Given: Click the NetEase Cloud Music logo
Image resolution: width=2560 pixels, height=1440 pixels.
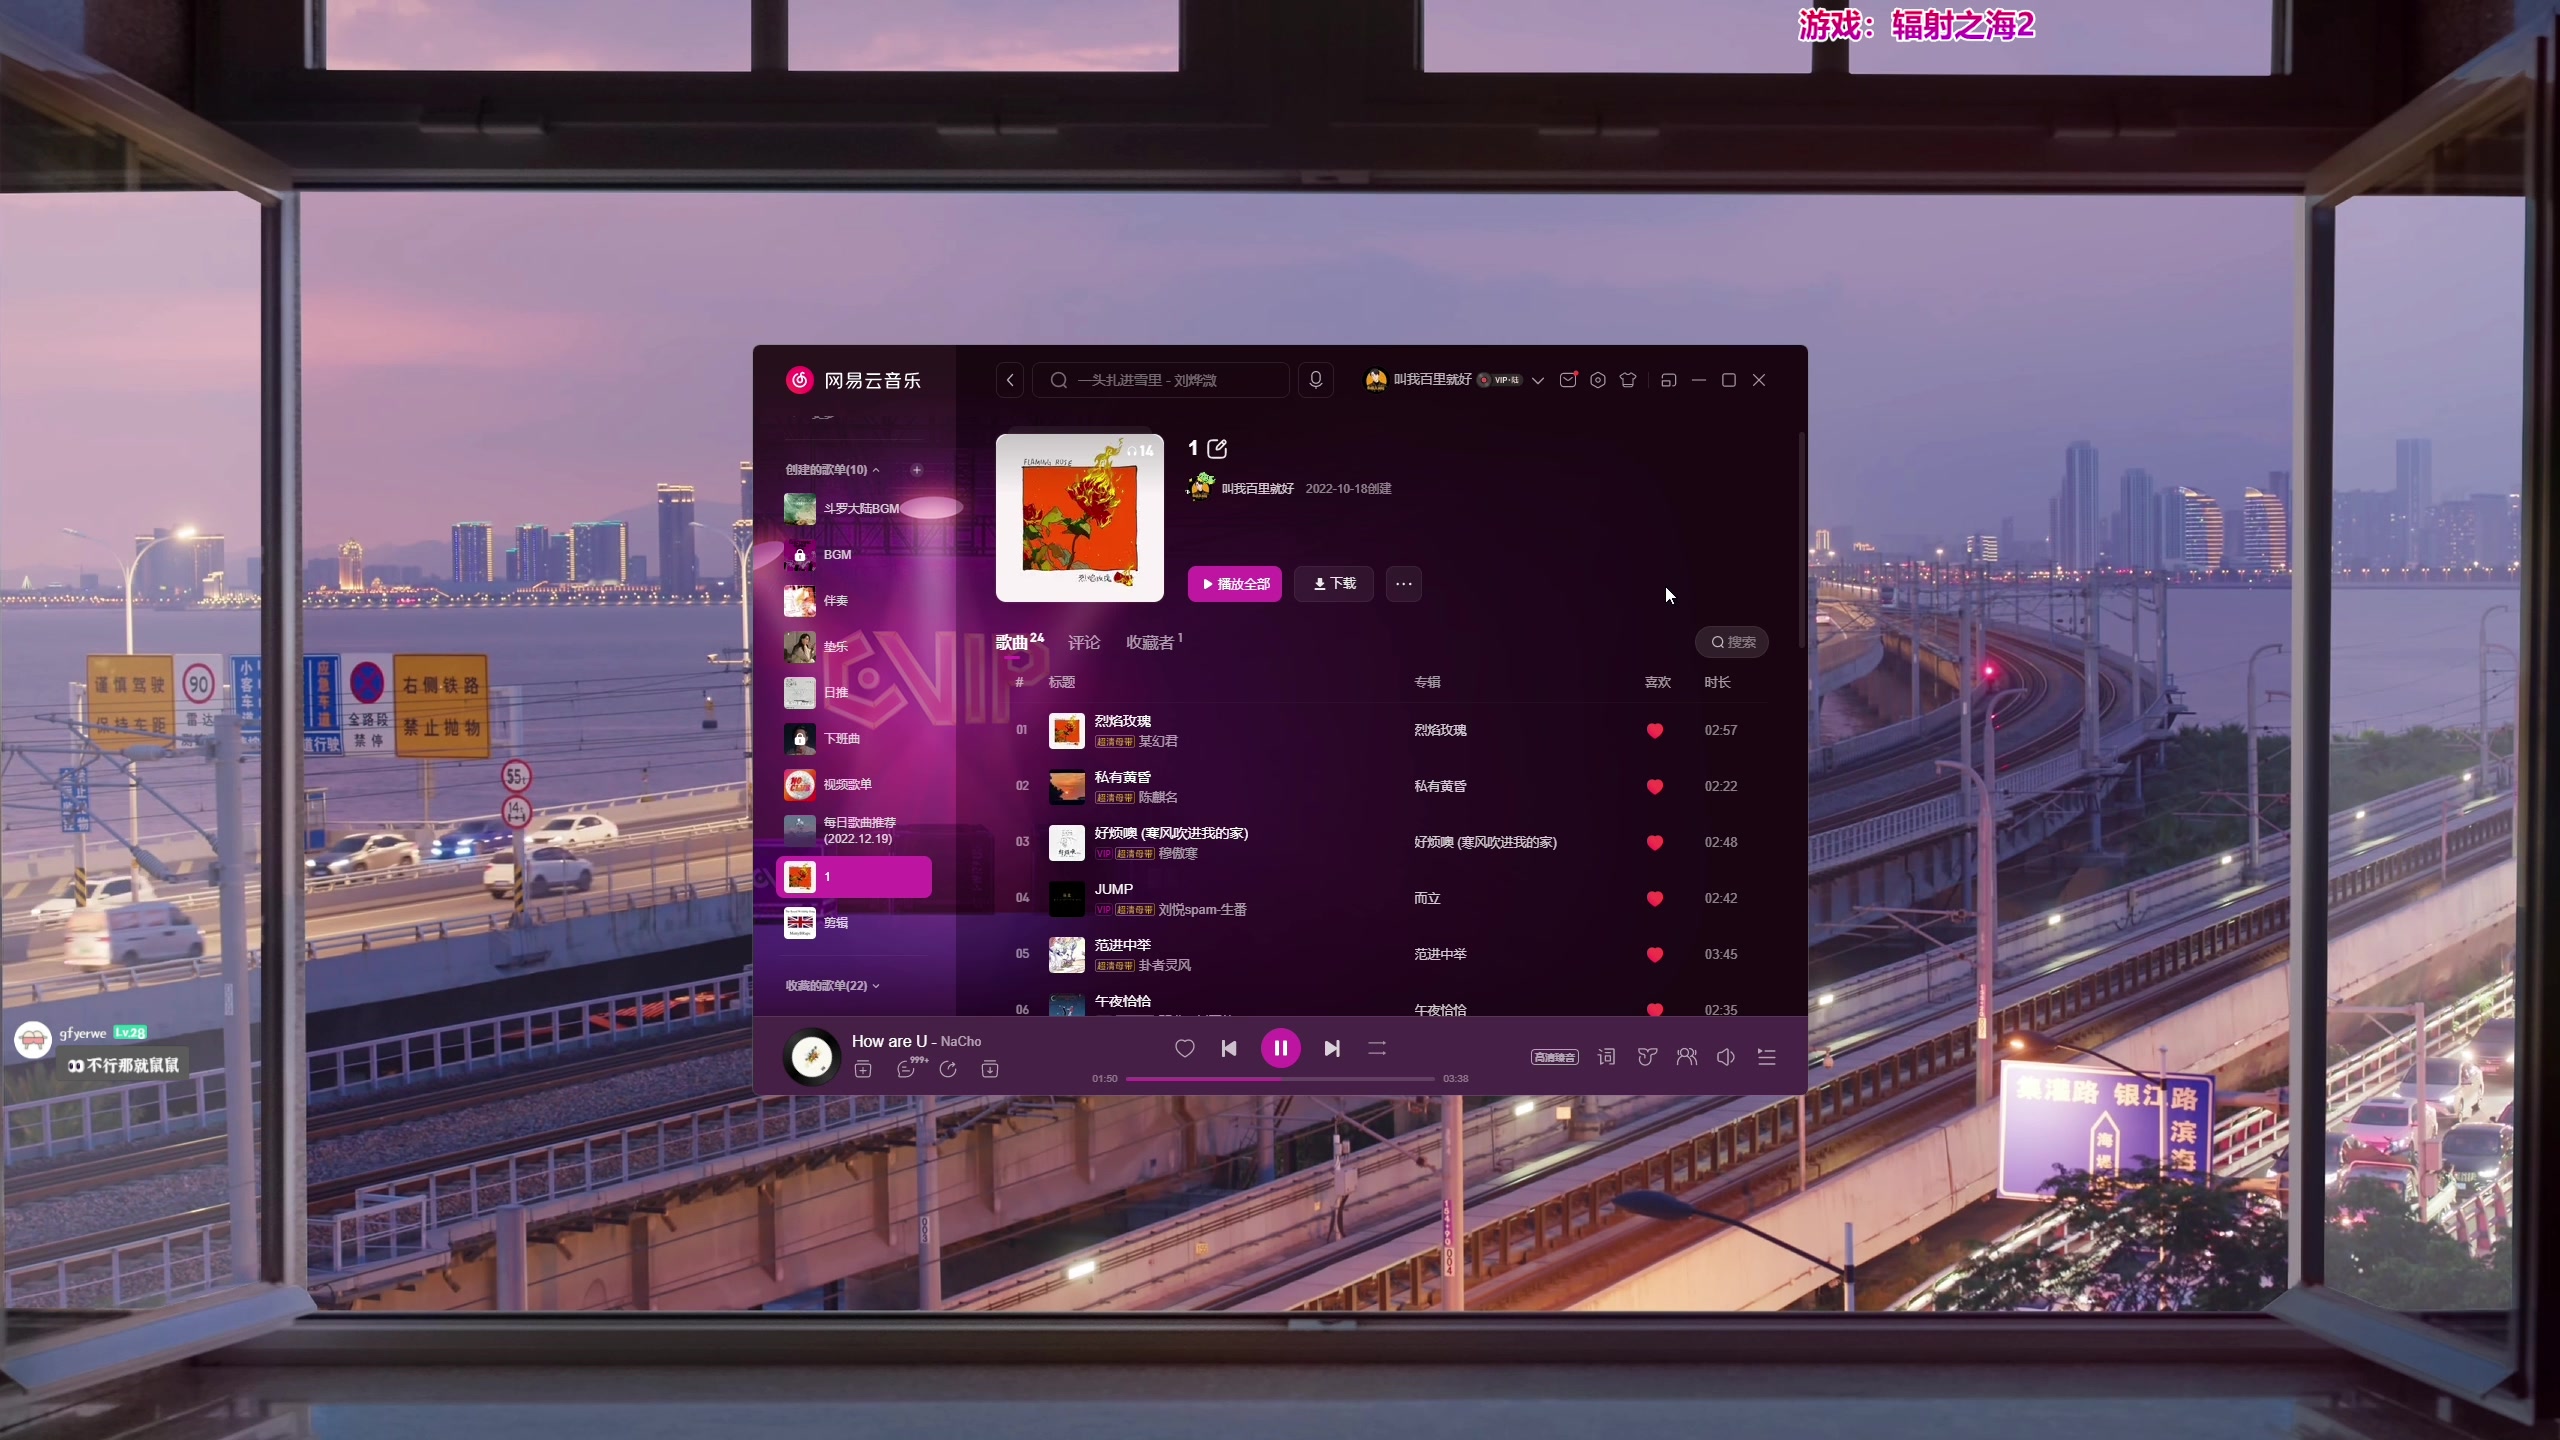Looking at the screenshot, I should (x=854, y=380).
